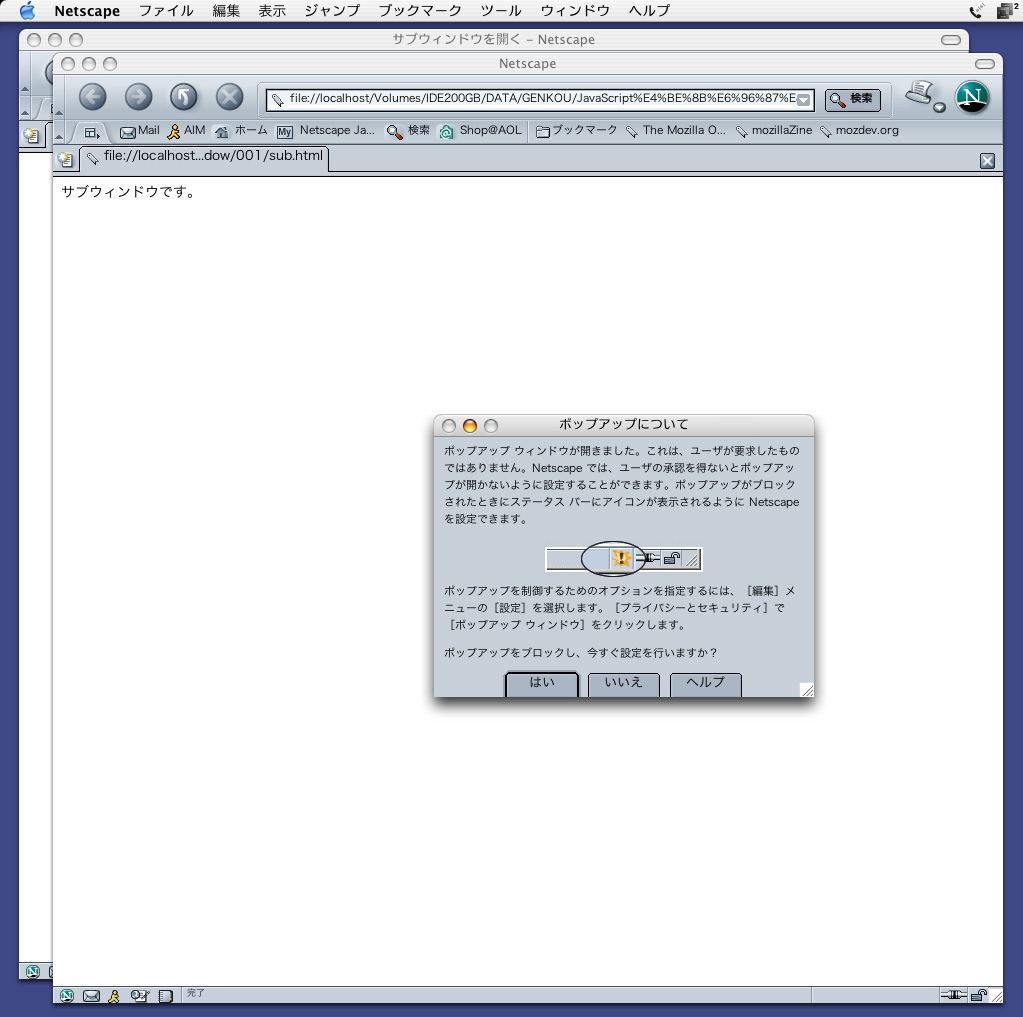Go forward with the Forward arrow button

click(138, 97)
